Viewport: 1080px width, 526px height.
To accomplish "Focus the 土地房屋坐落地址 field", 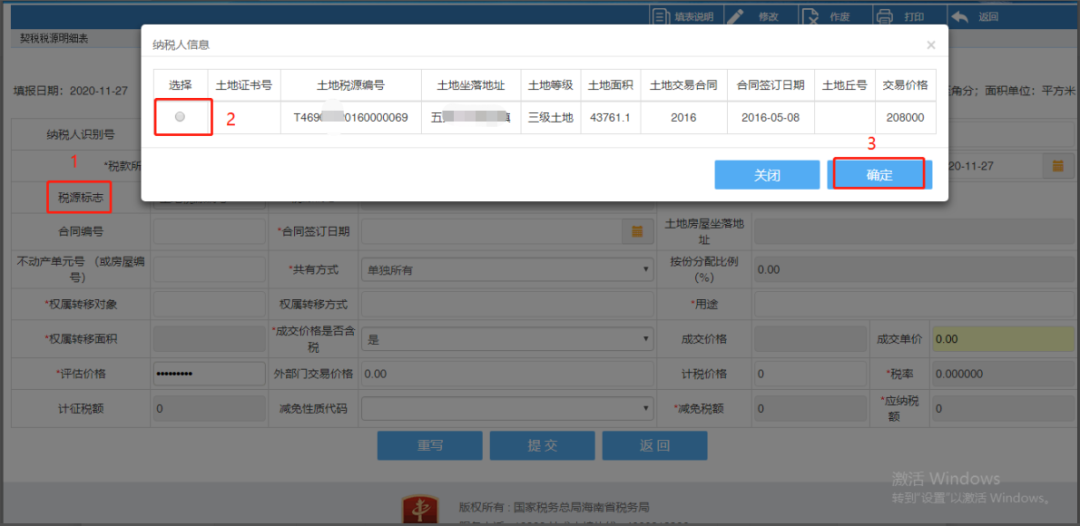I will click(914, 232).
